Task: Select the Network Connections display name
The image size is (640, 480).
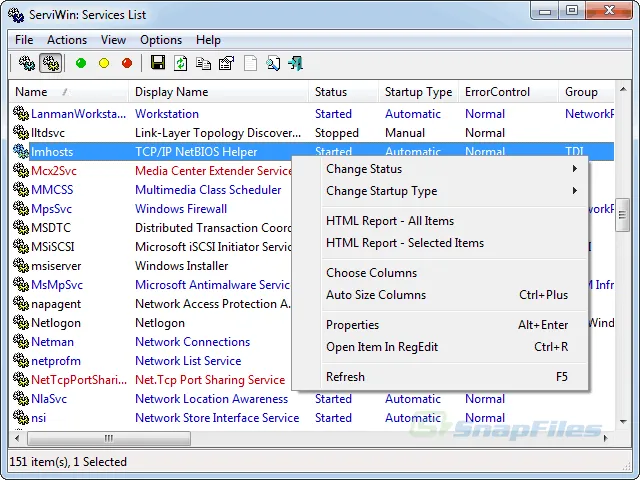Action: coord(192,342)
